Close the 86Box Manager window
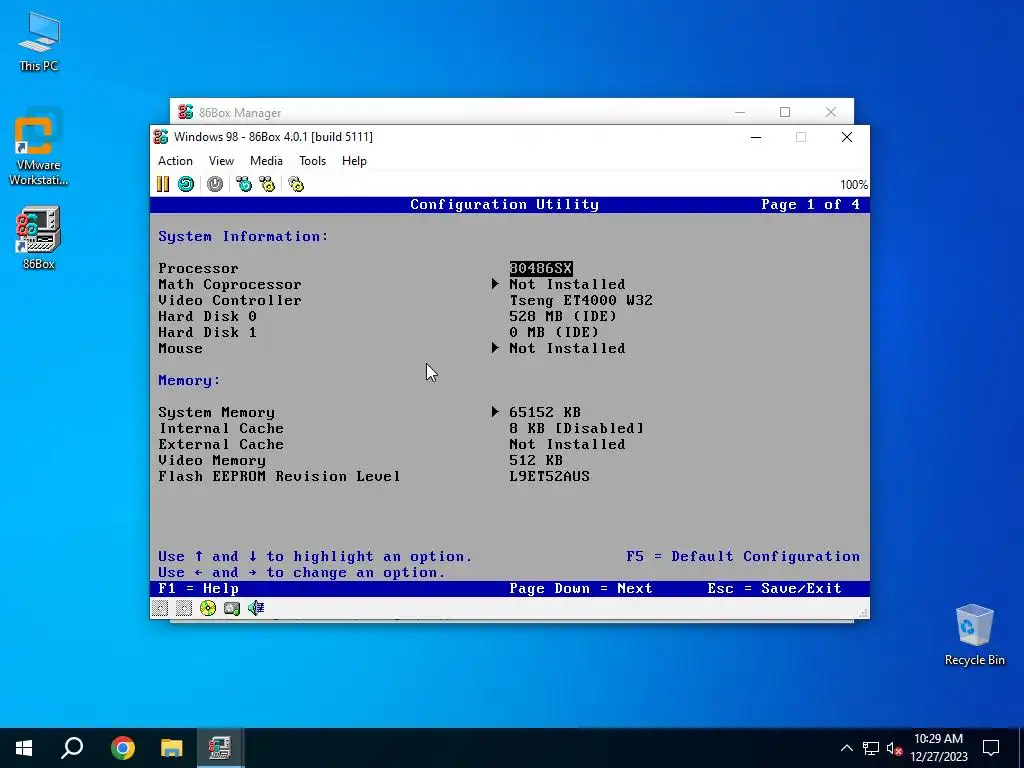 point(831,112)
